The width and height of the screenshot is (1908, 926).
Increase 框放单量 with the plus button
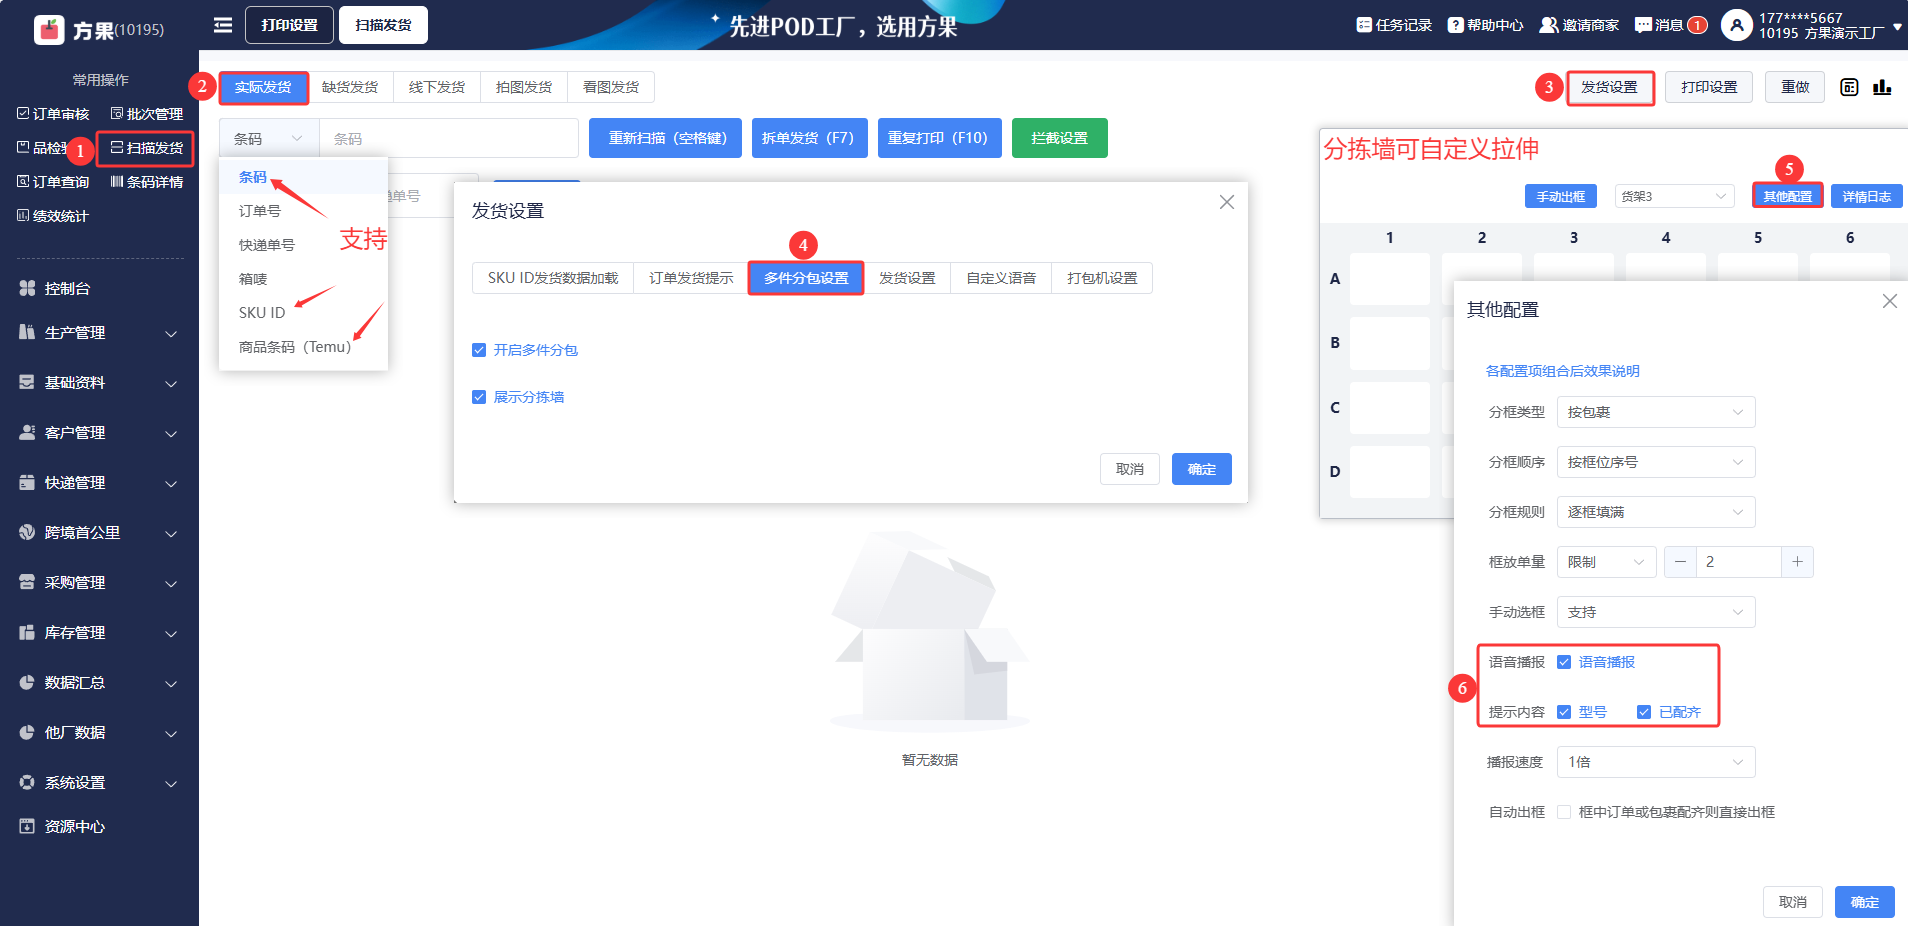point(1797,562)
